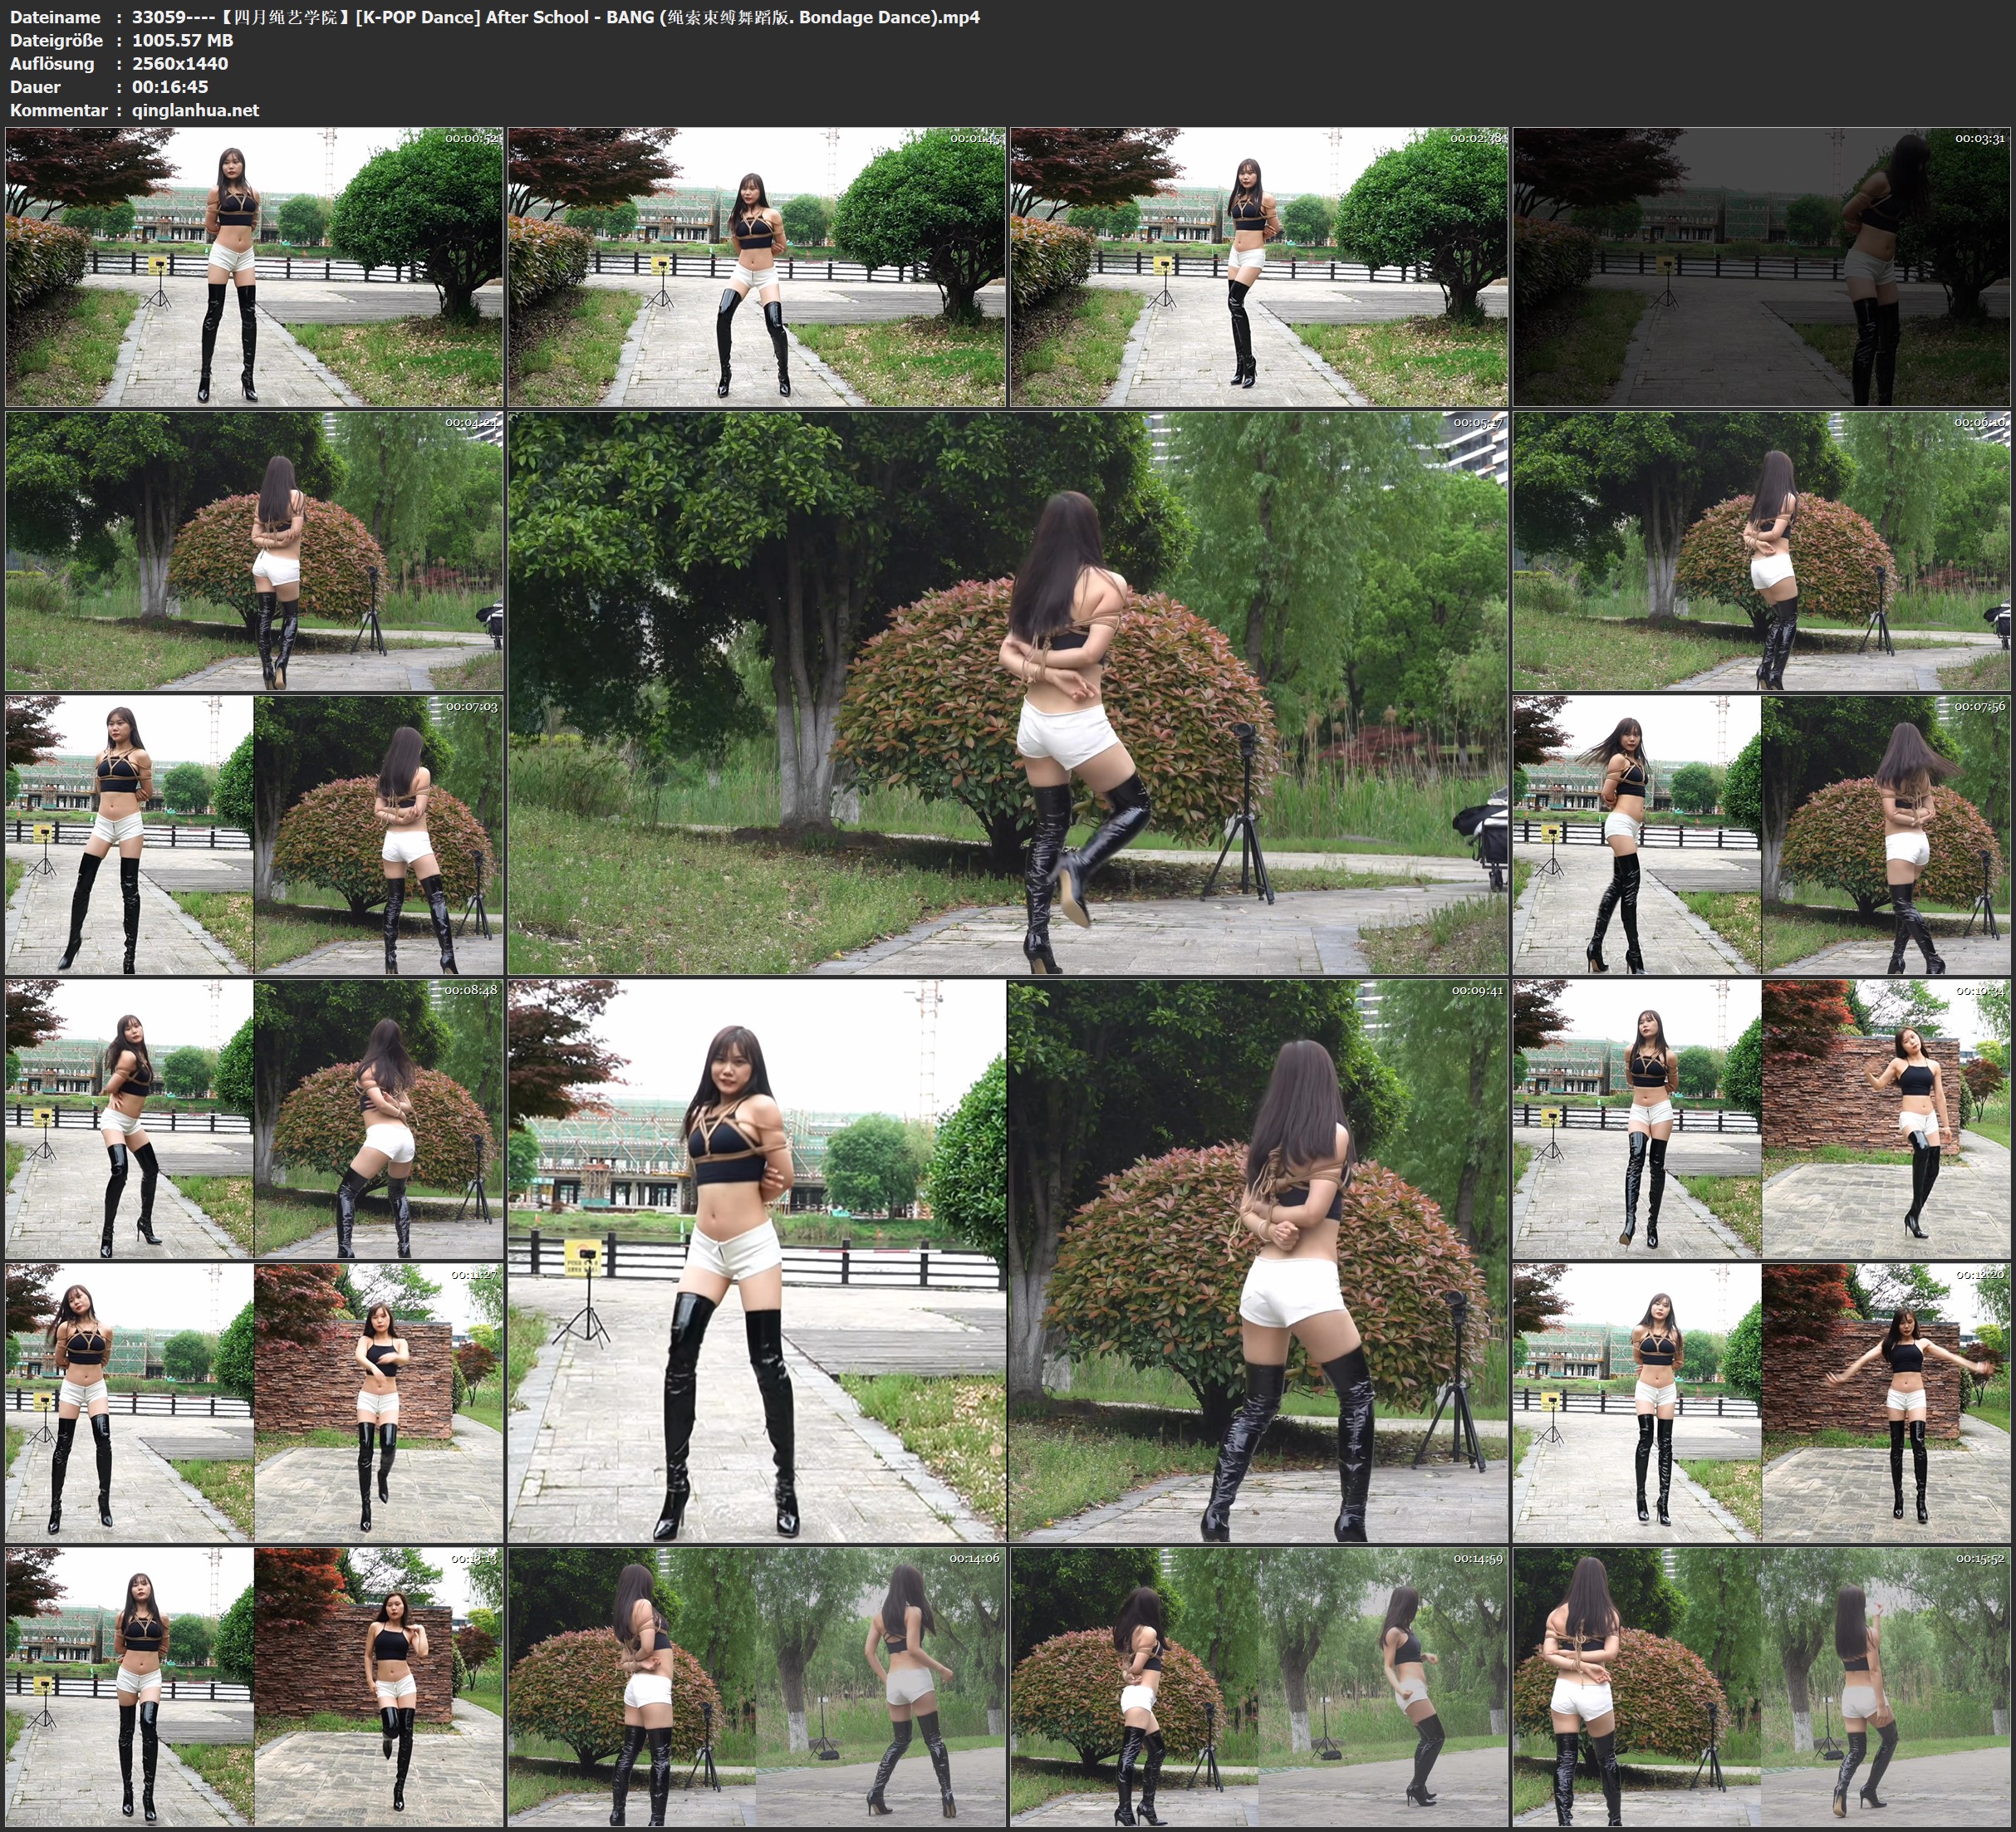Open the thumbnail timestamped 00:13:13
Image resolution: width=2016 pixels, height=1832 pixels.
(254, 1687)
